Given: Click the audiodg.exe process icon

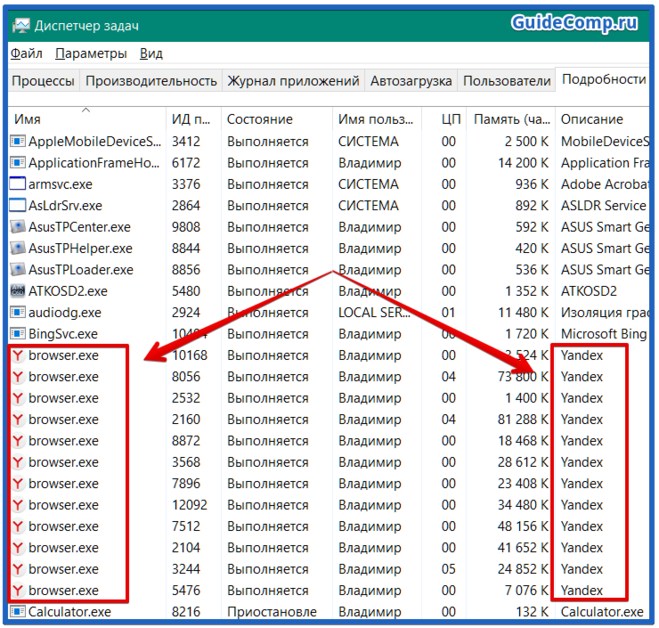Looking at the screenshot, I should point(18,312).
